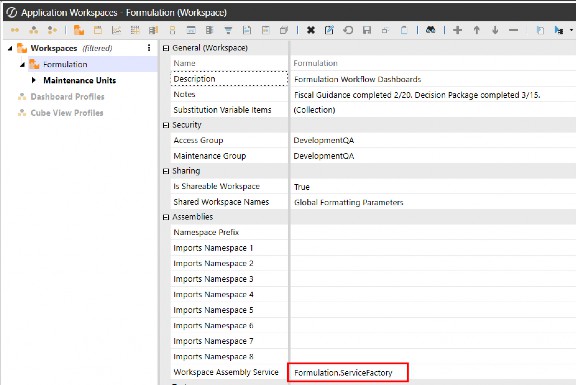Select the Formulation workspace in tree
Screen dimensions: 576x385
click(x=65, y=64)
